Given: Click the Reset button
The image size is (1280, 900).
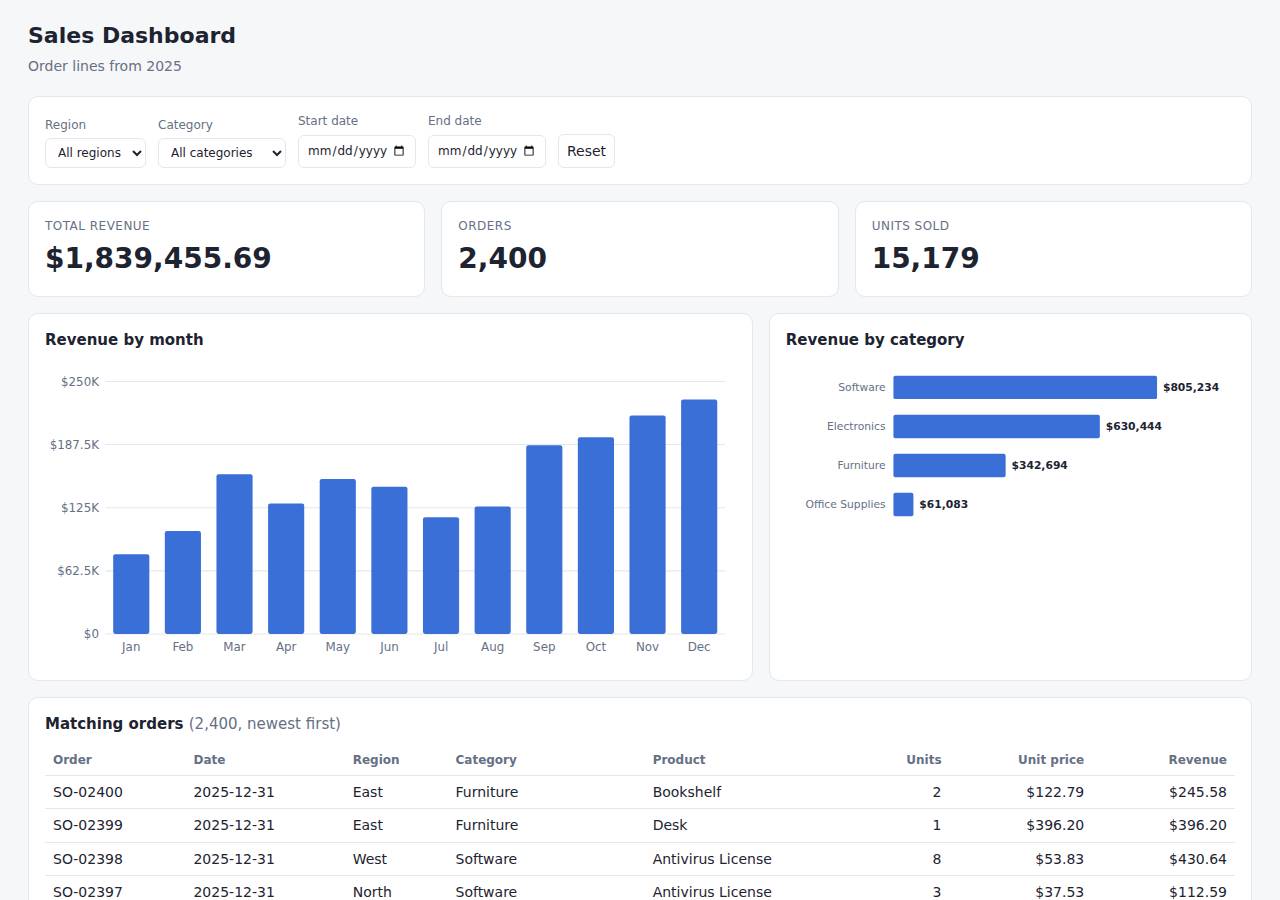Looking at the screenshot, I should (586, 151).
